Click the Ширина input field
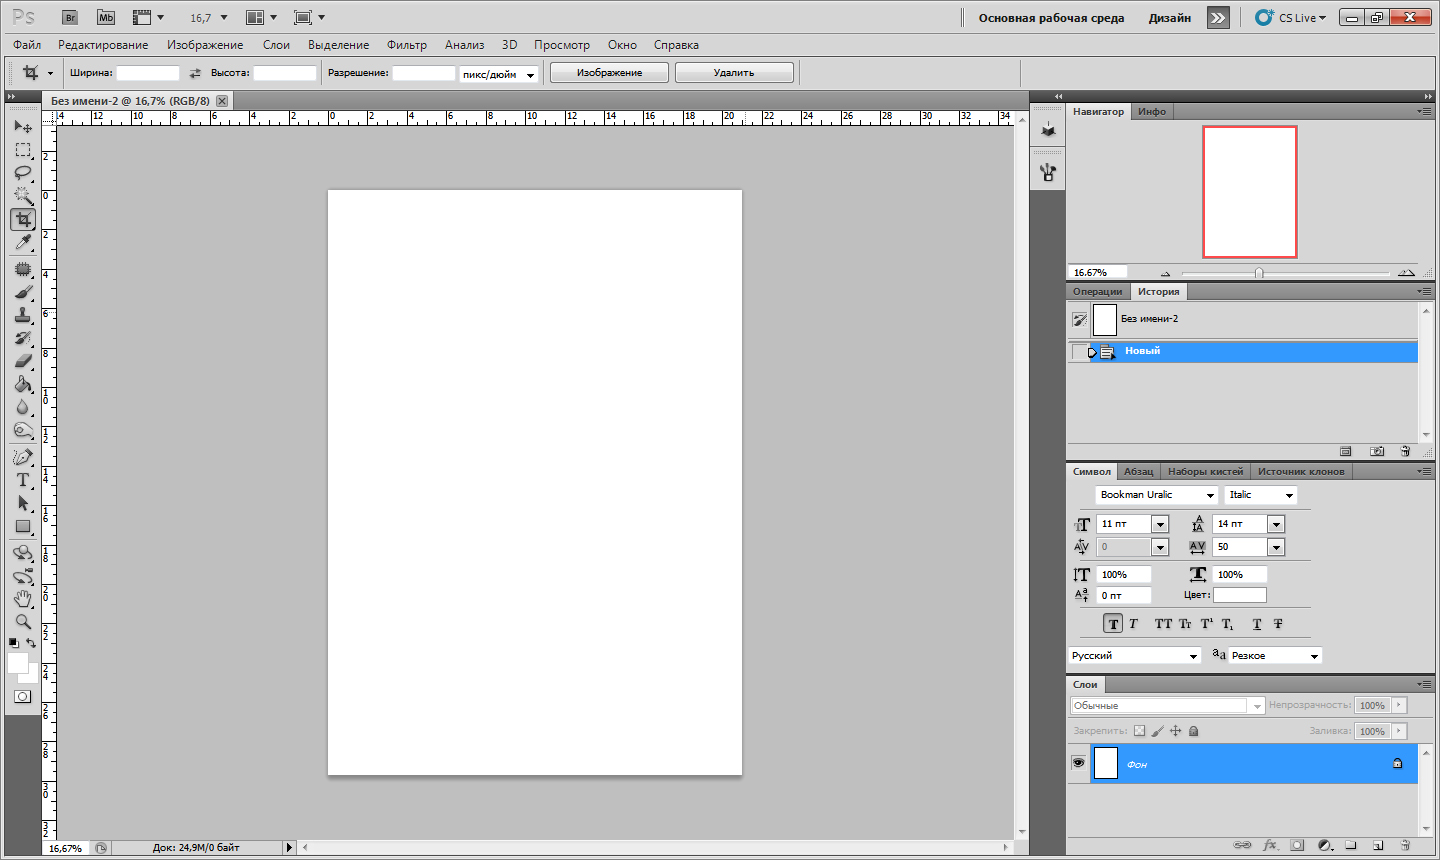This screenshot has height=860, width=1440. (148, 73)
